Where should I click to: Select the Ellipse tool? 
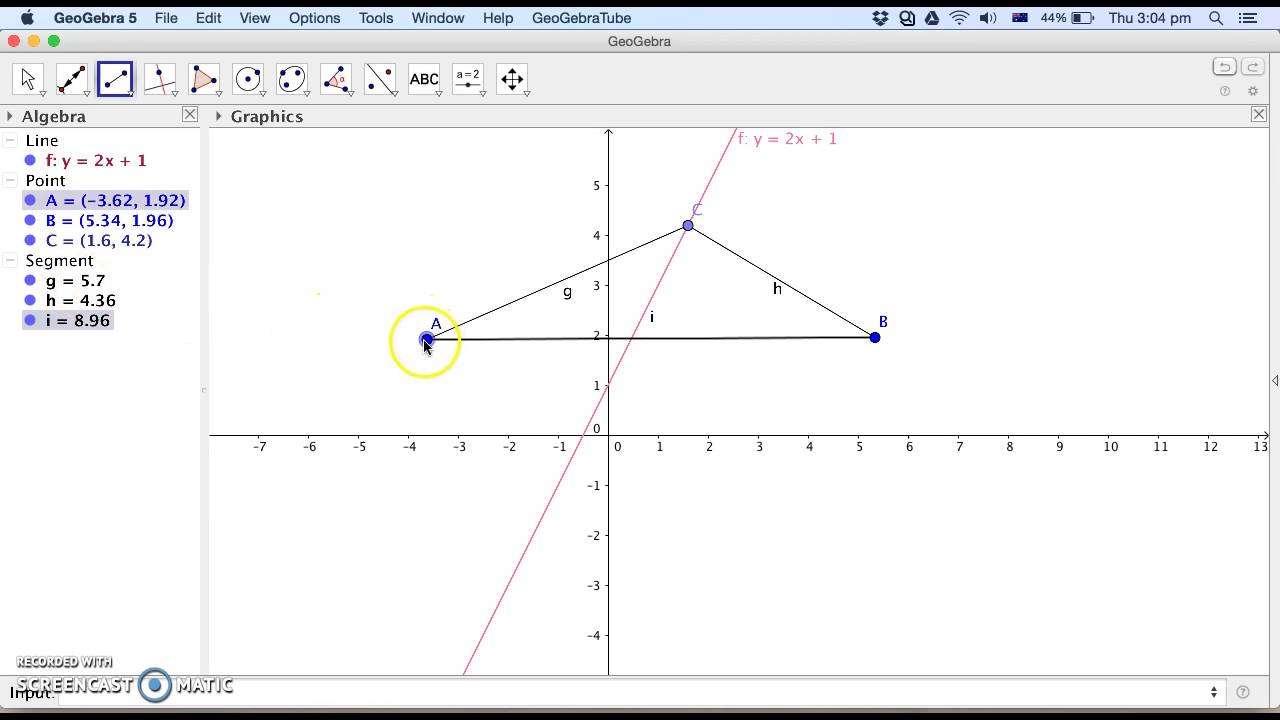tap(292, 79)
